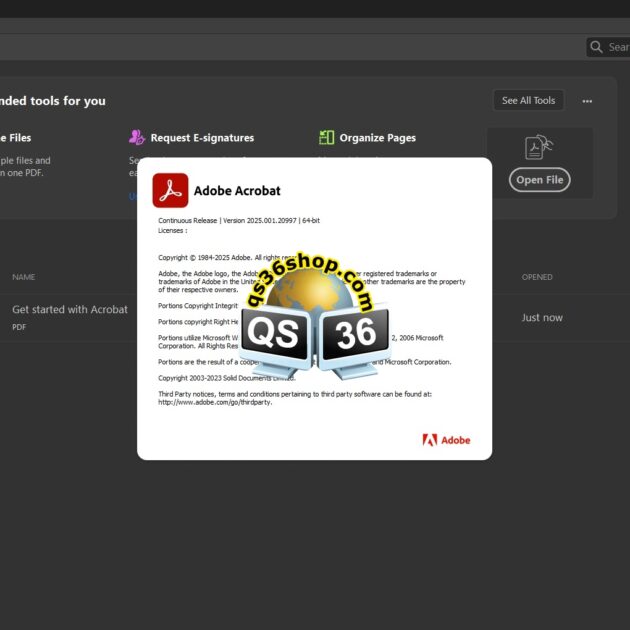Click the search magnifier icon
Screen dimensions: 630x630
[x=596, y=47]
